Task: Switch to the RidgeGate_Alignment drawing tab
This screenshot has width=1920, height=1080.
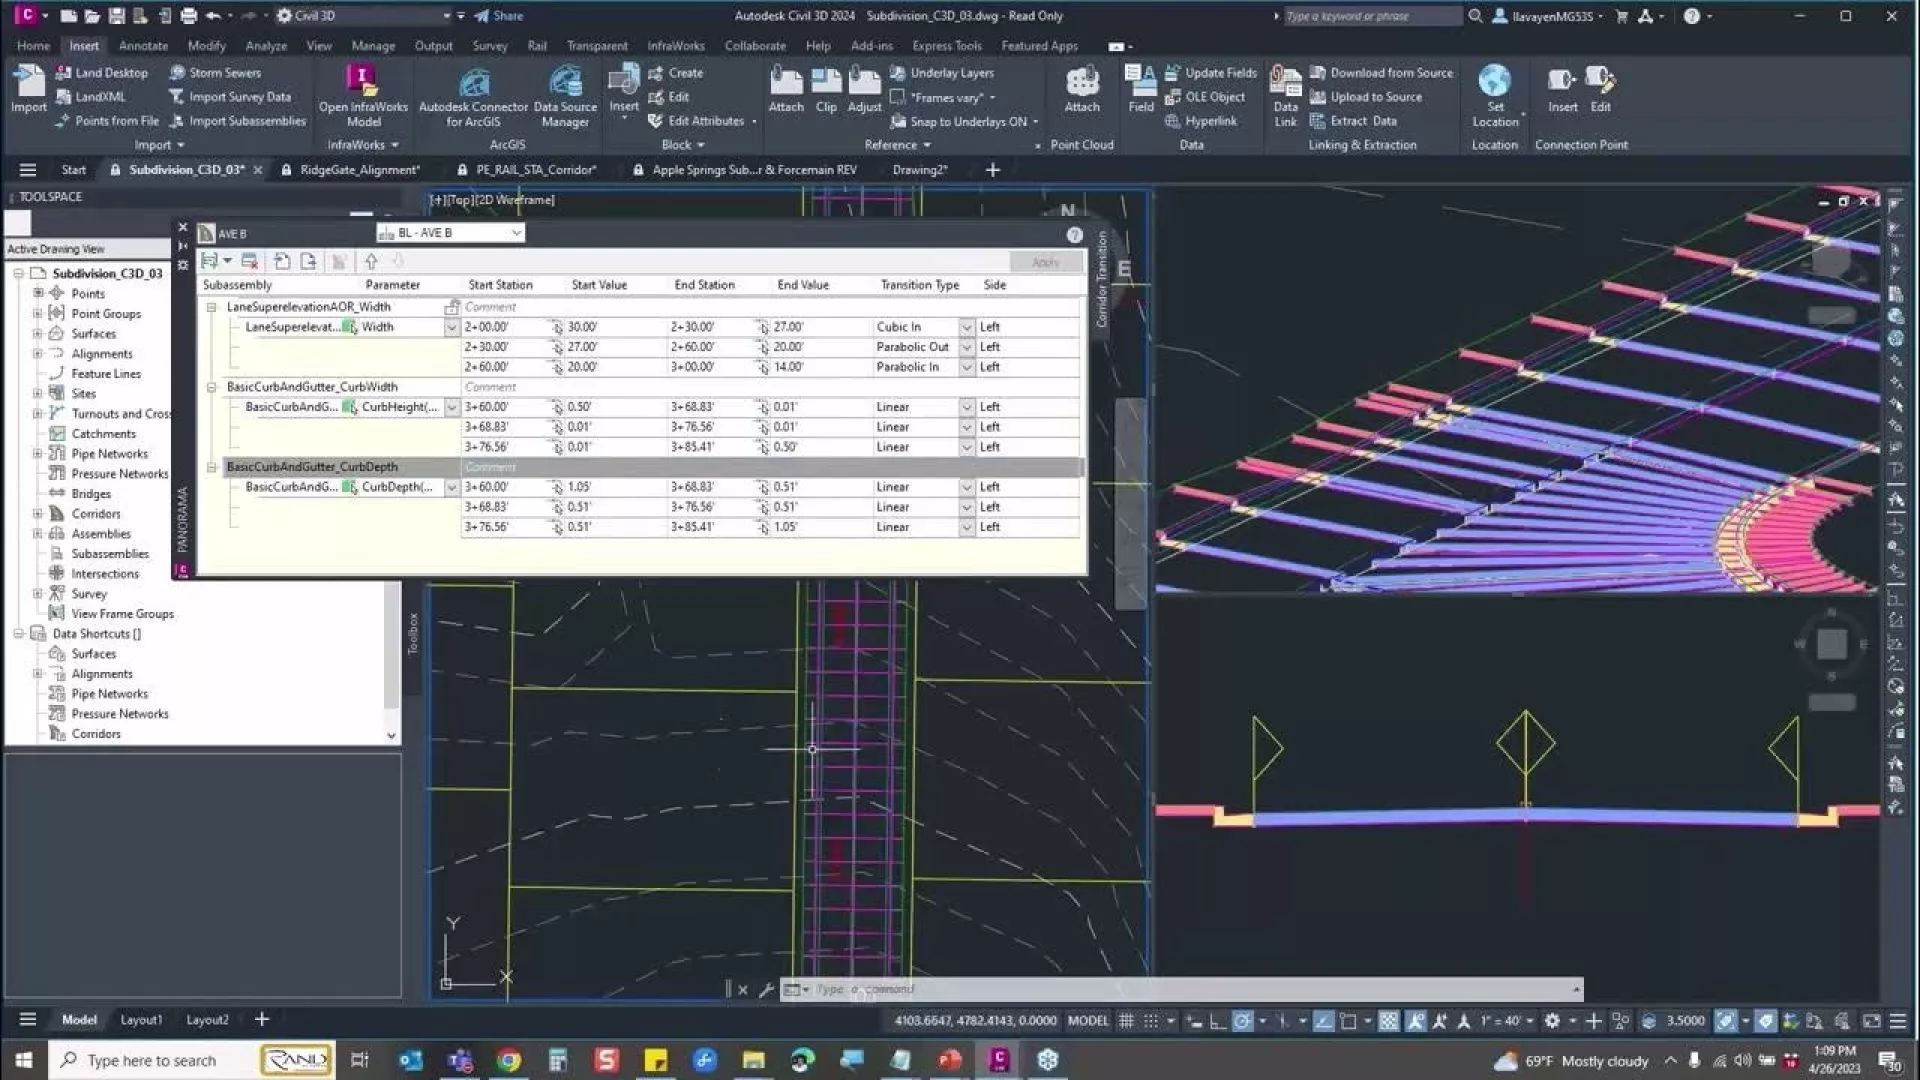Action: coord(359,170)
